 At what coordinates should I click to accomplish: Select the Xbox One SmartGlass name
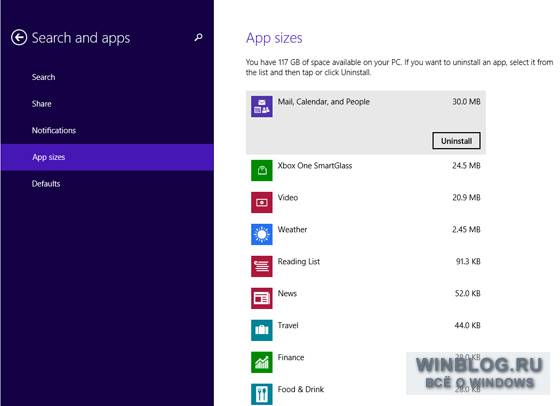point(315,166)
